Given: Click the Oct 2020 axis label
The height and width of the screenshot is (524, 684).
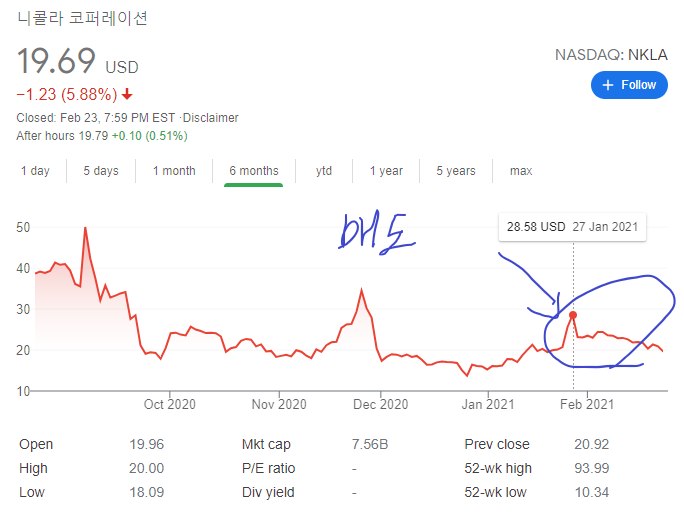Looking at the screenshot, I should coord(170,404).
